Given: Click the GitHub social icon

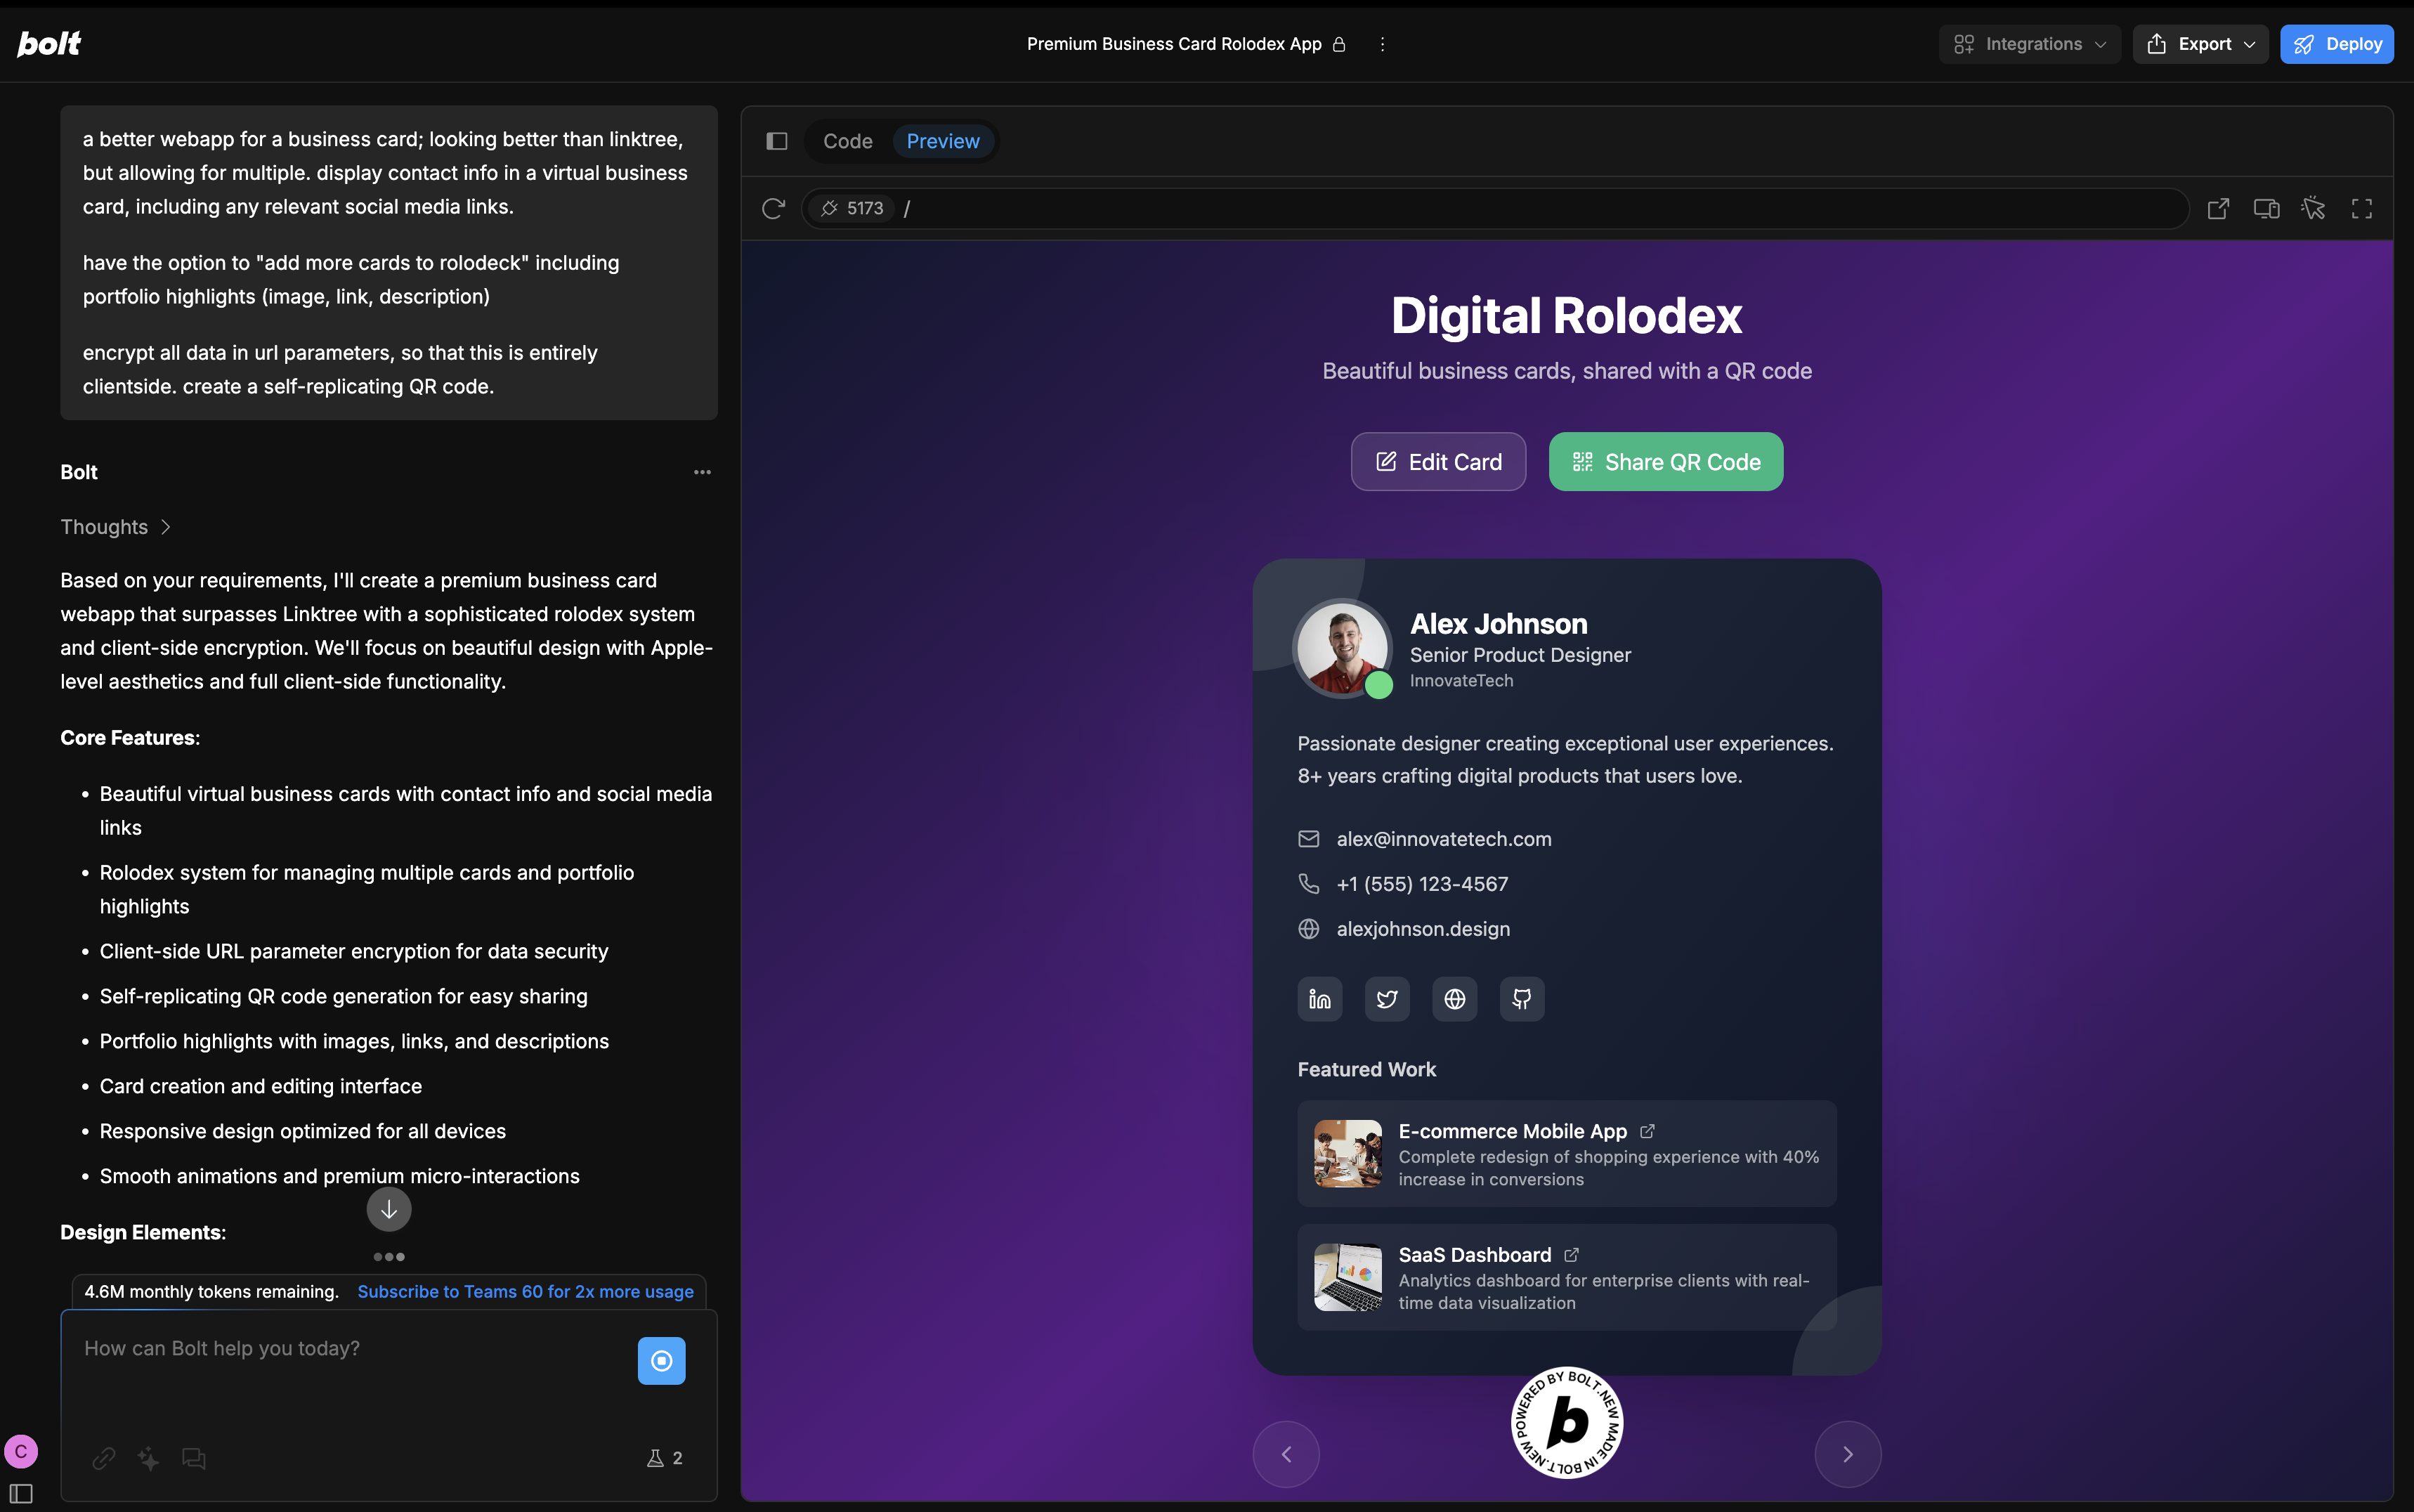Looking at the screenshot, I should (1521, 999).
